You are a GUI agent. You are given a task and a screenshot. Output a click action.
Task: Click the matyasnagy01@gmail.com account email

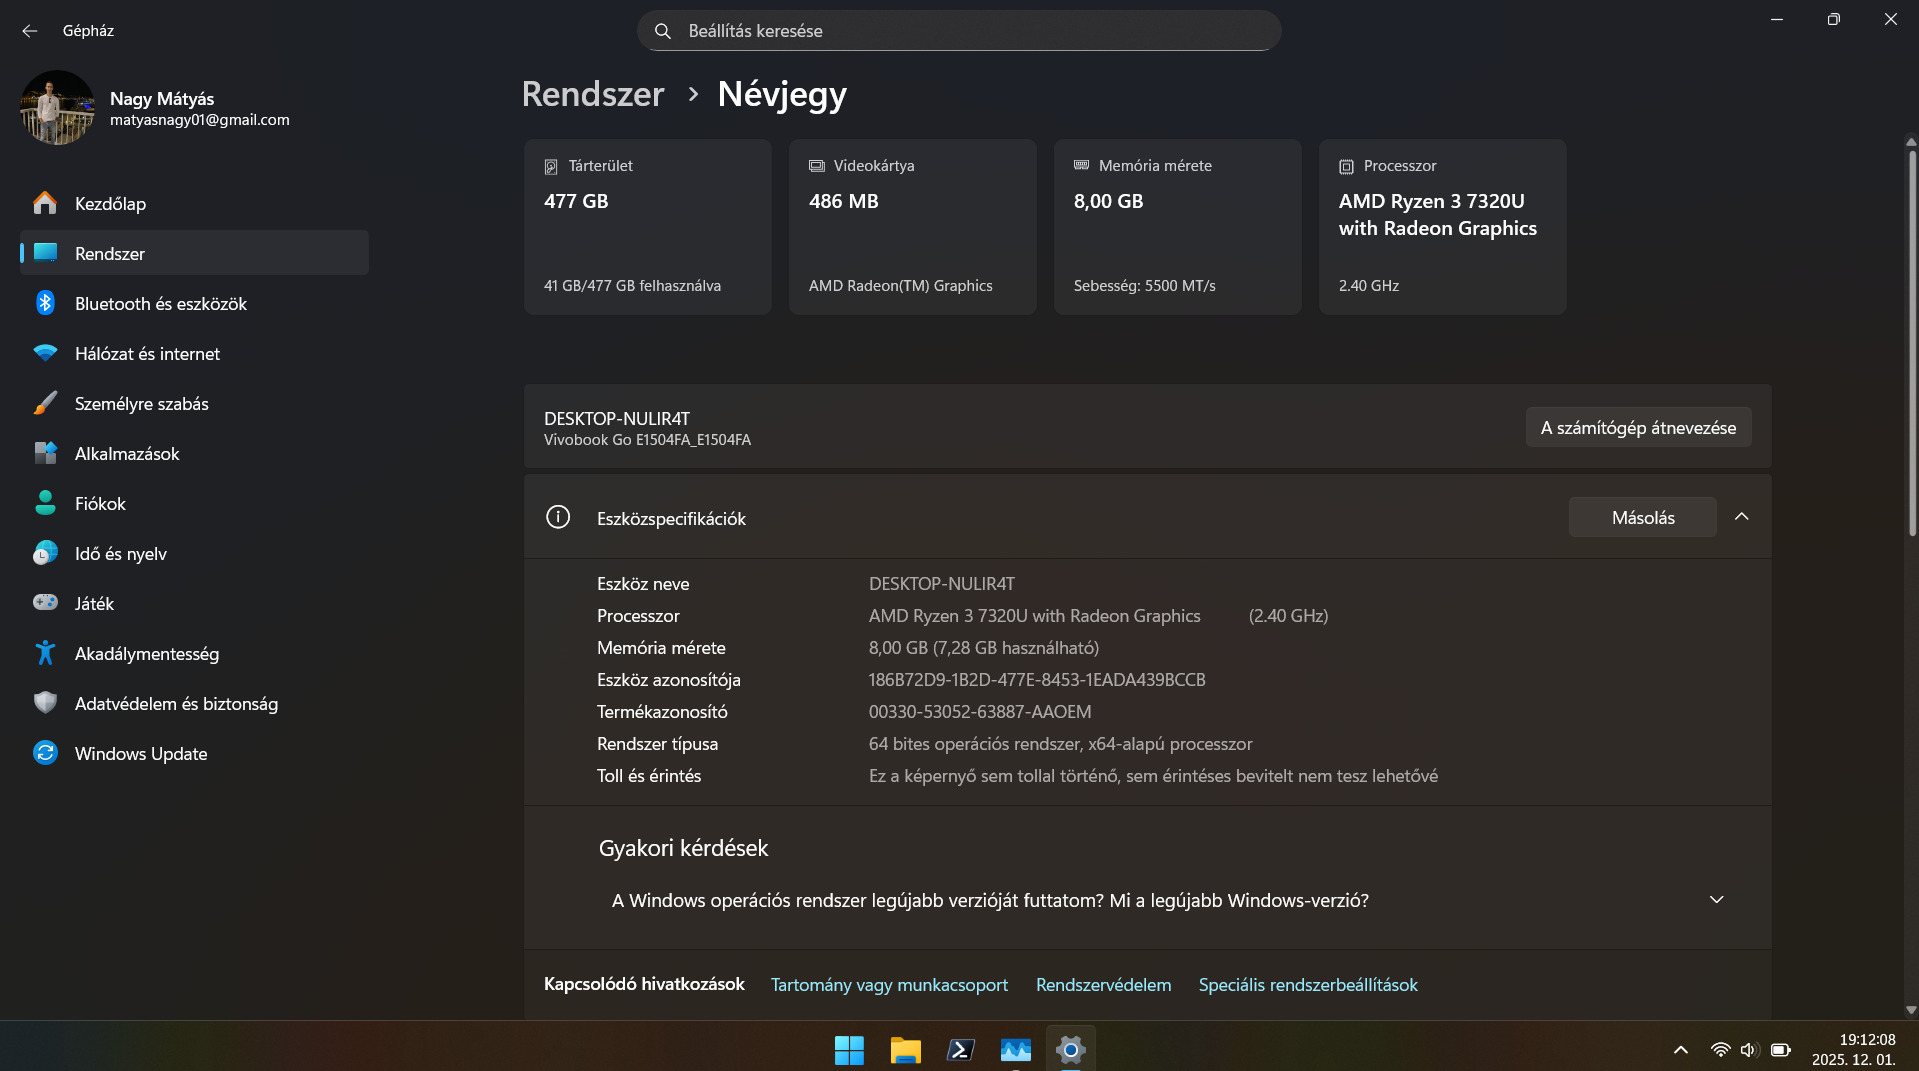tap(200, 120)
